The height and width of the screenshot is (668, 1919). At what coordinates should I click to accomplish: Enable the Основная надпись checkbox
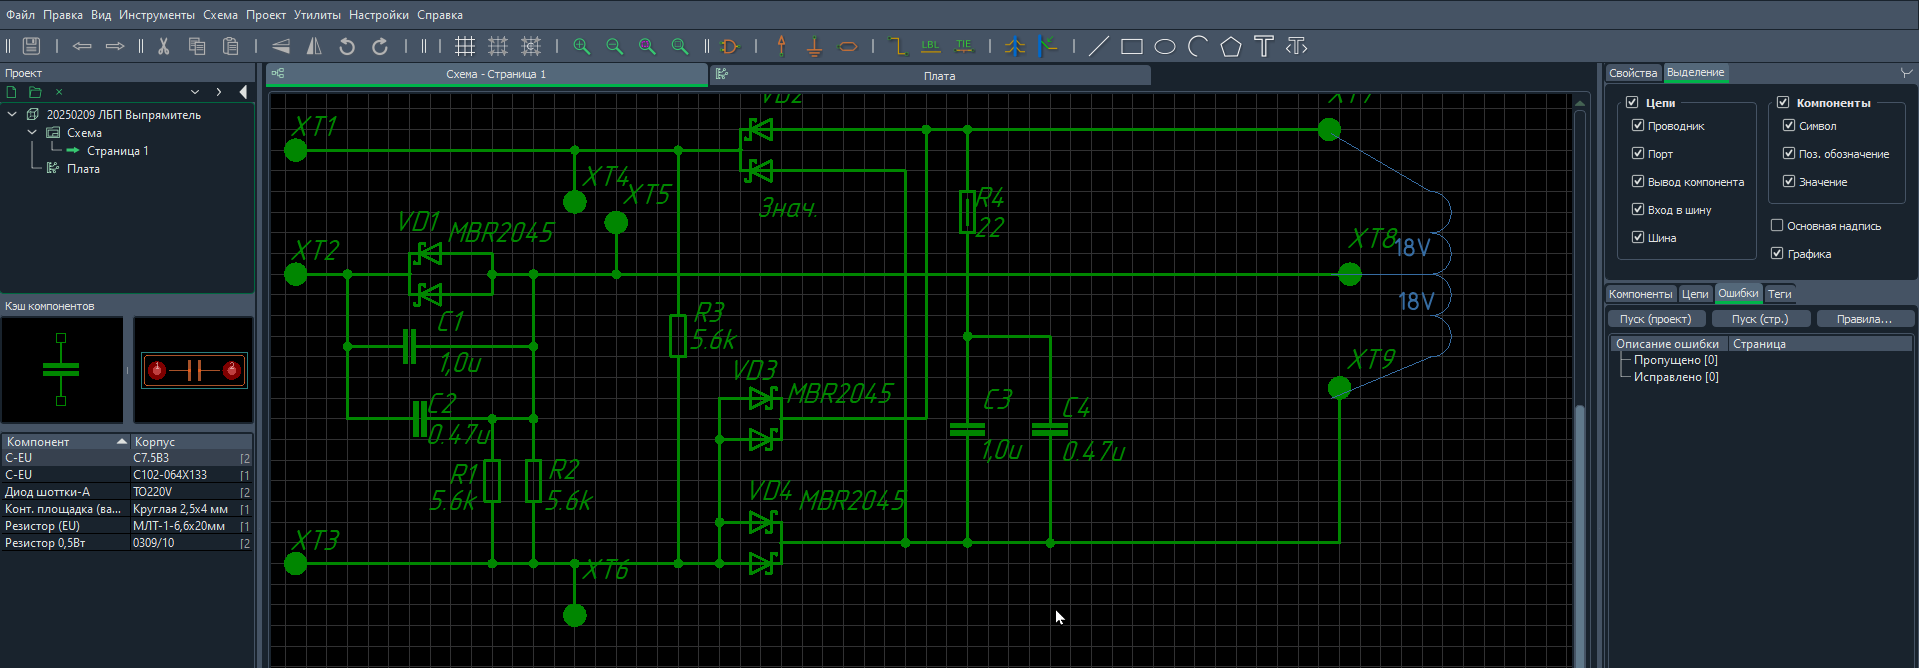[x=1777, y=225]
